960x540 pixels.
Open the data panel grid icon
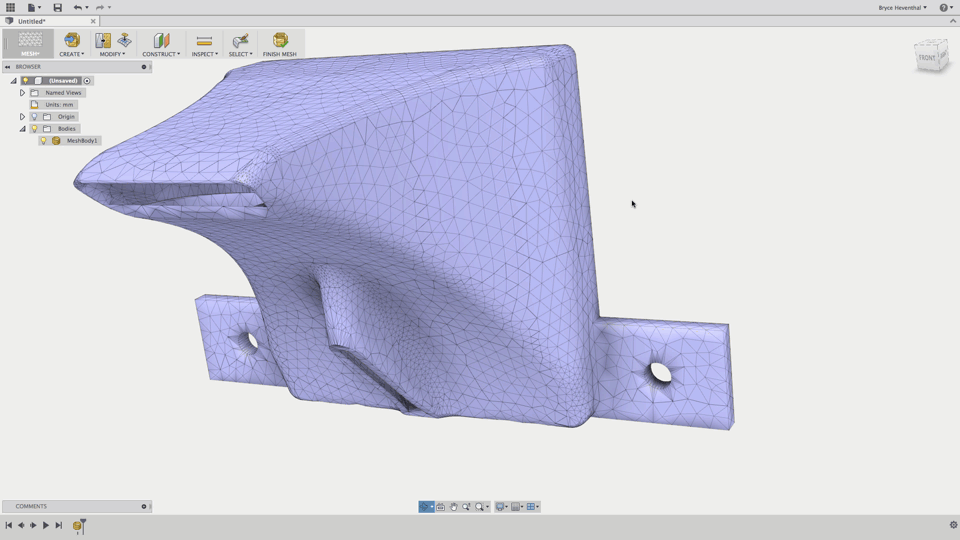pyautogui.click(x=10, y=7)
